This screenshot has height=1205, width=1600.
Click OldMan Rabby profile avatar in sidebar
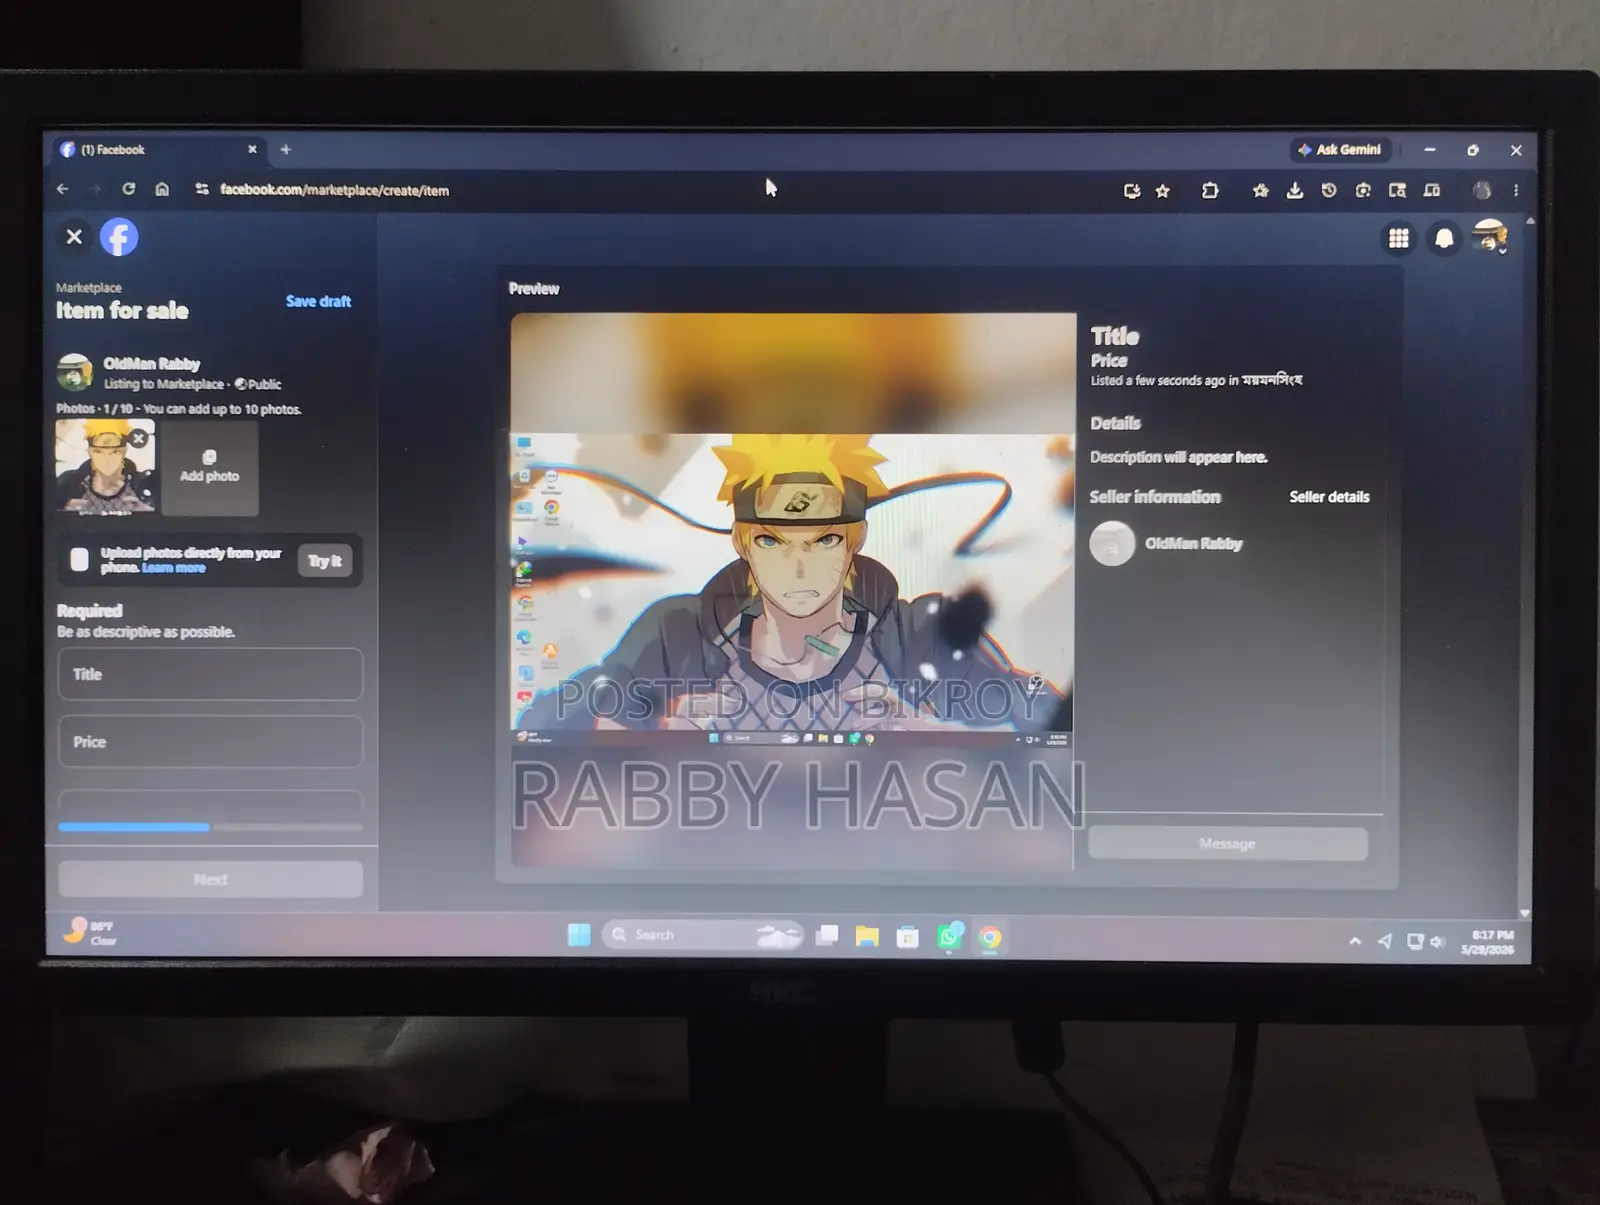click(x=75, y=372)
